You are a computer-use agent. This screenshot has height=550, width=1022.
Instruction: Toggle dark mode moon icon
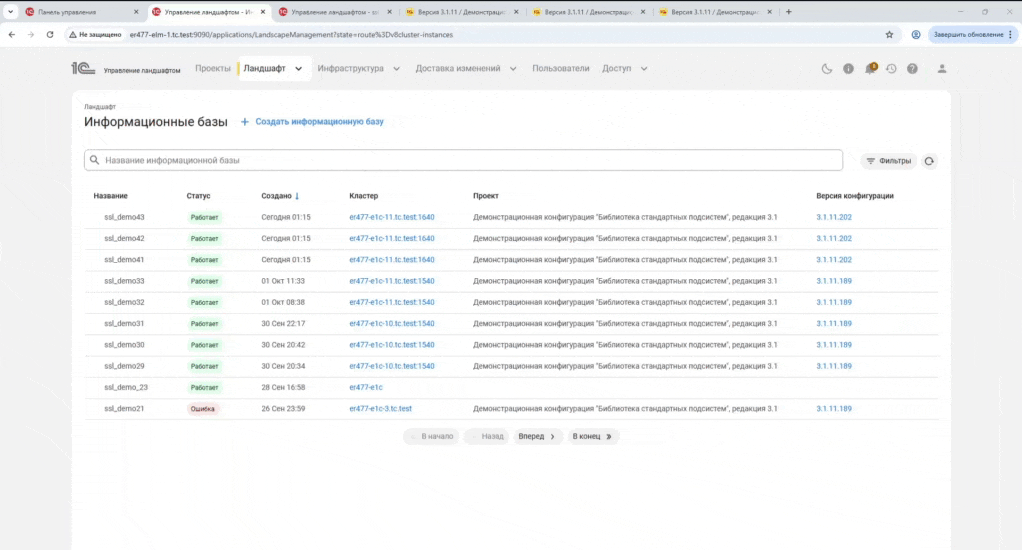tap(826, 68)
